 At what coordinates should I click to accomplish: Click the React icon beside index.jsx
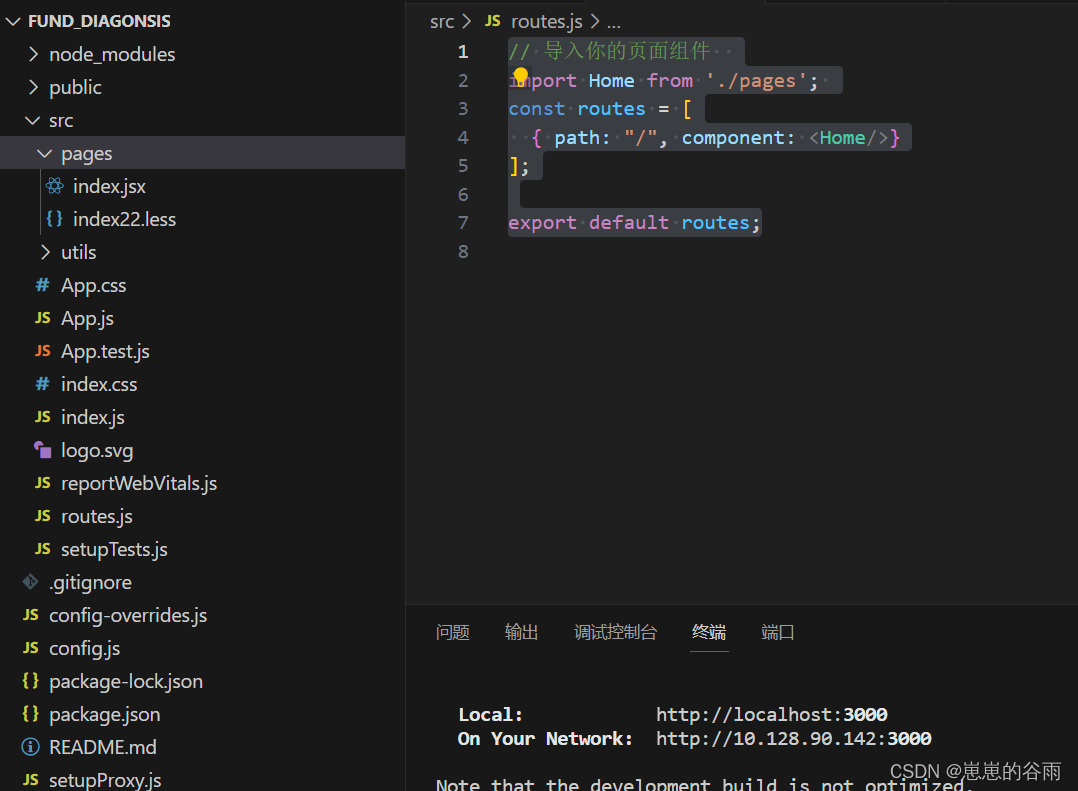(54, 186)
